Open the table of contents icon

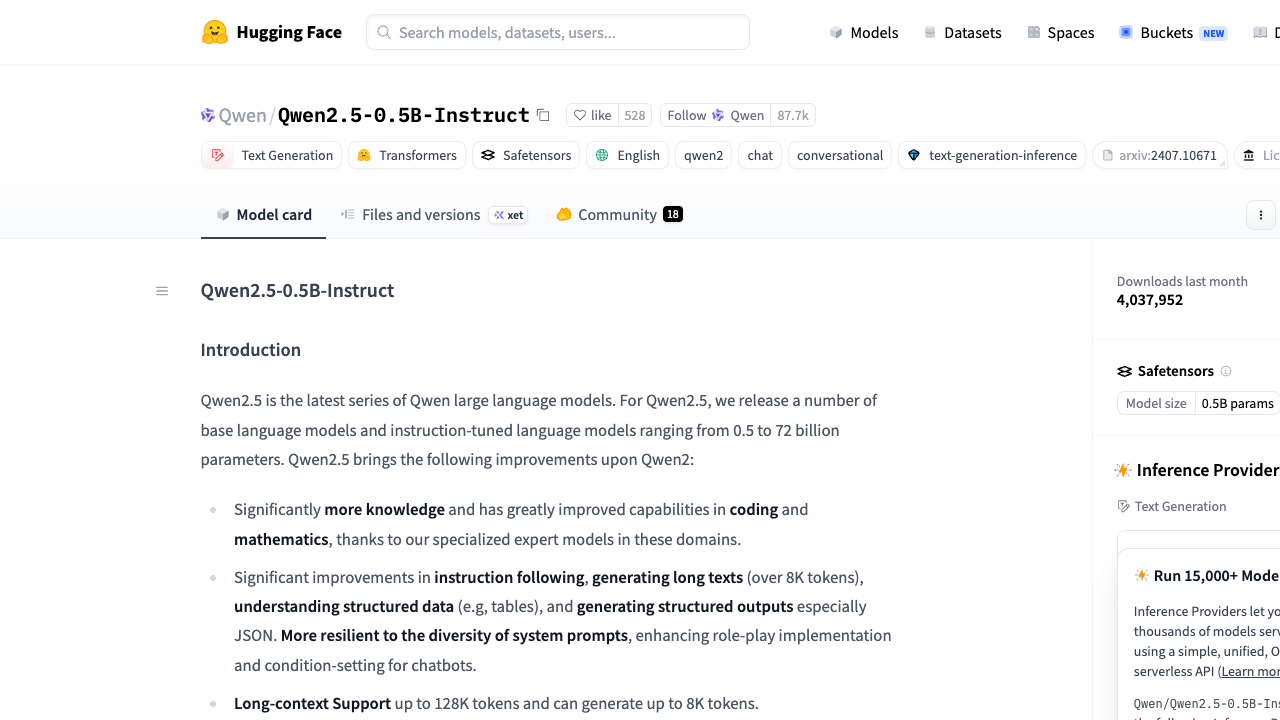162,291
